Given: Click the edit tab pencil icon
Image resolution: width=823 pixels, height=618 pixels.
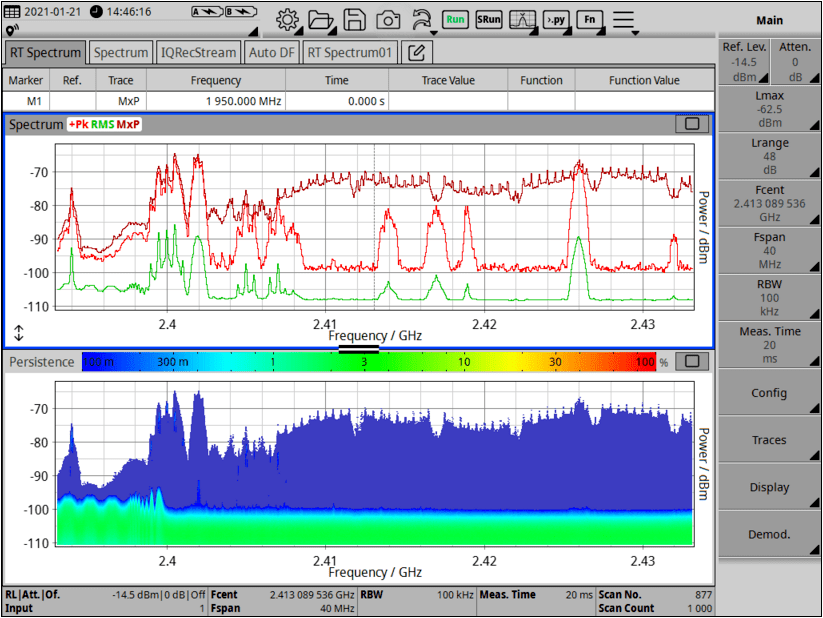Looking at the screenshot, I should [418, 52].
